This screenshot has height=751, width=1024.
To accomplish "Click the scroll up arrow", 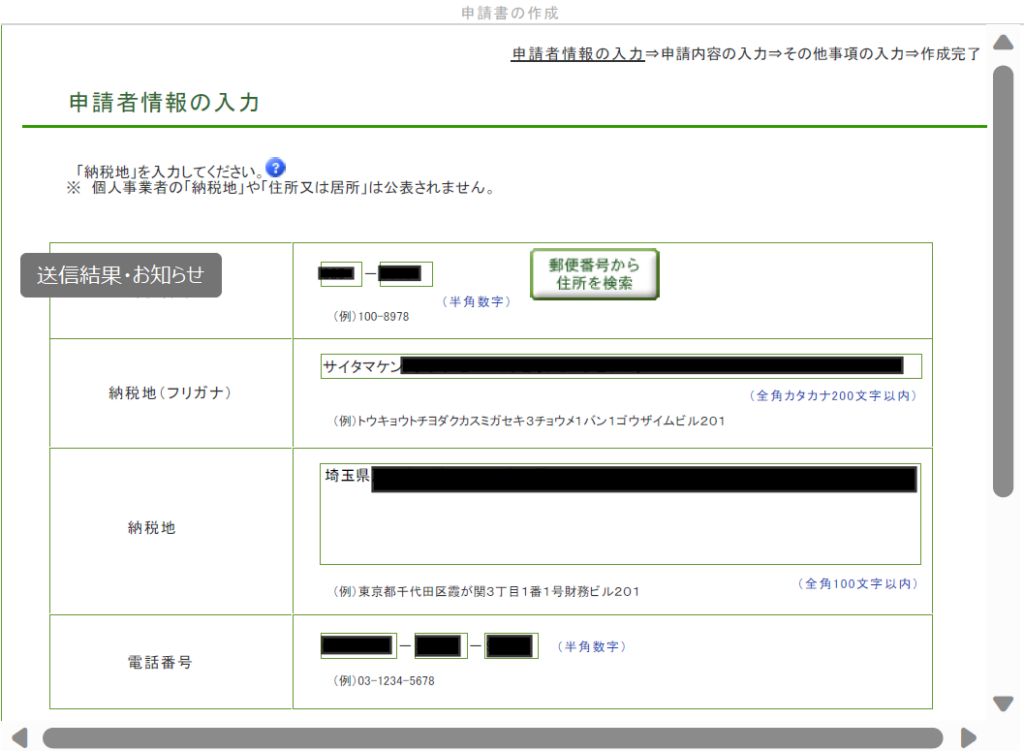I will (x=1003, y=42).
